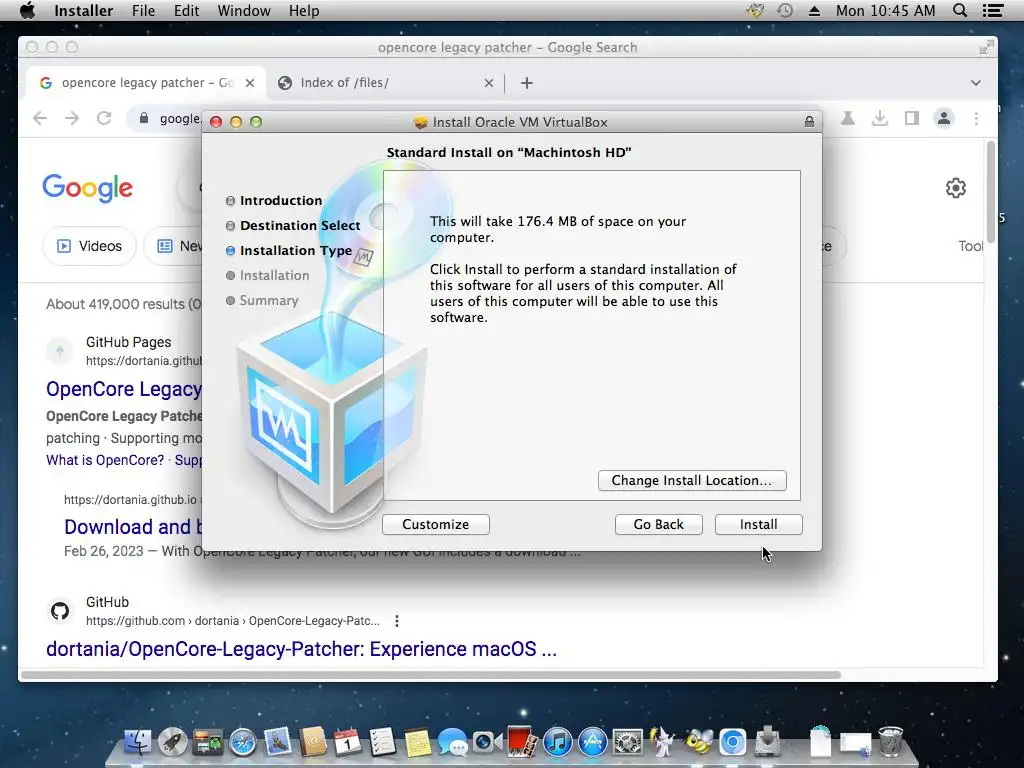Launch Safari from the Dock
Viewport: 1024px width, 768px height.
(x=243, y=742)
